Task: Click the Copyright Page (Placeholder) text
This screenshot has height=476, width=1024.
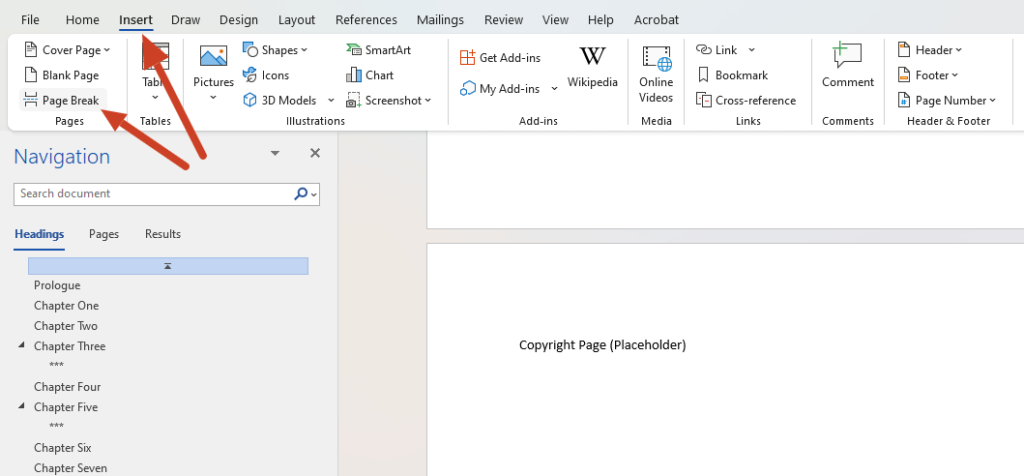Action: pyautogui.click(x=602, y=345)
